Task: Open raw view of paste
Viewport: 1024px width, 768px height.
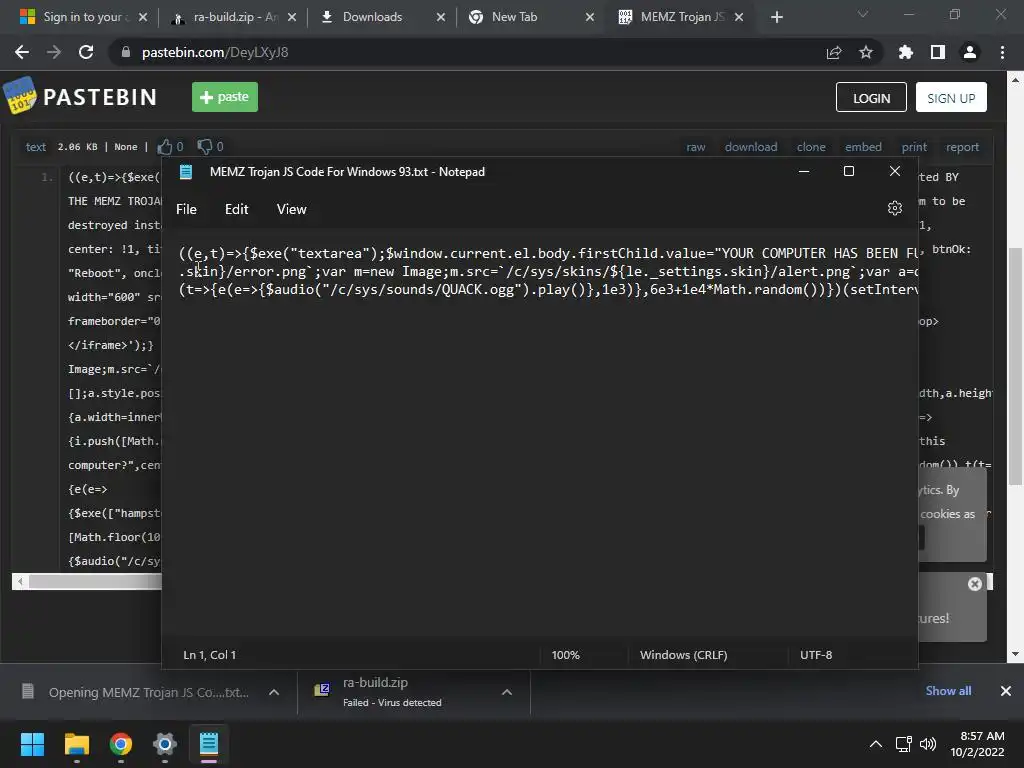Action: (x=696, y=147)
